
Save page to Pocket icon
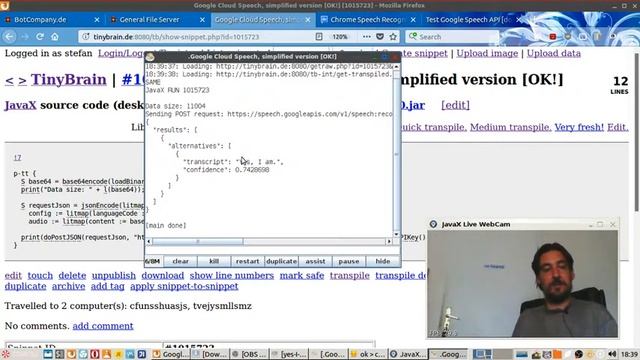coord(380,37)
